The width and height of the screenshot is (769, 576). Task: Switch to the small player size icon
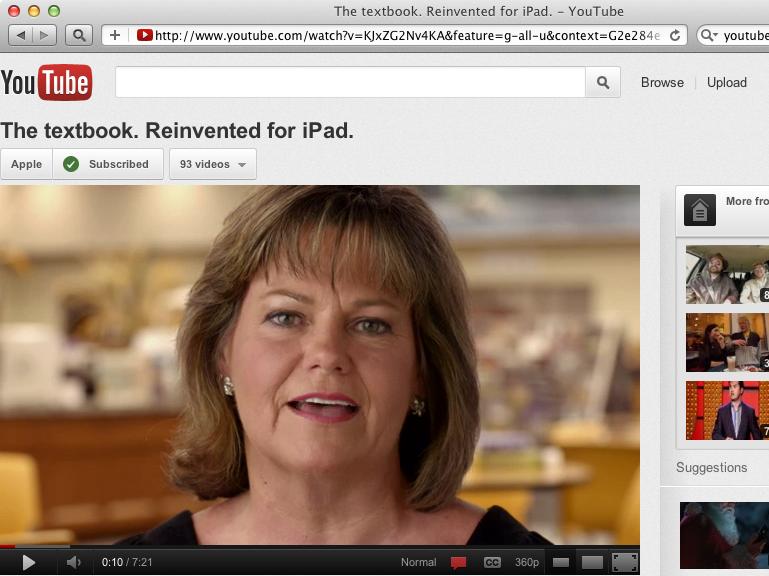[561, 562]
